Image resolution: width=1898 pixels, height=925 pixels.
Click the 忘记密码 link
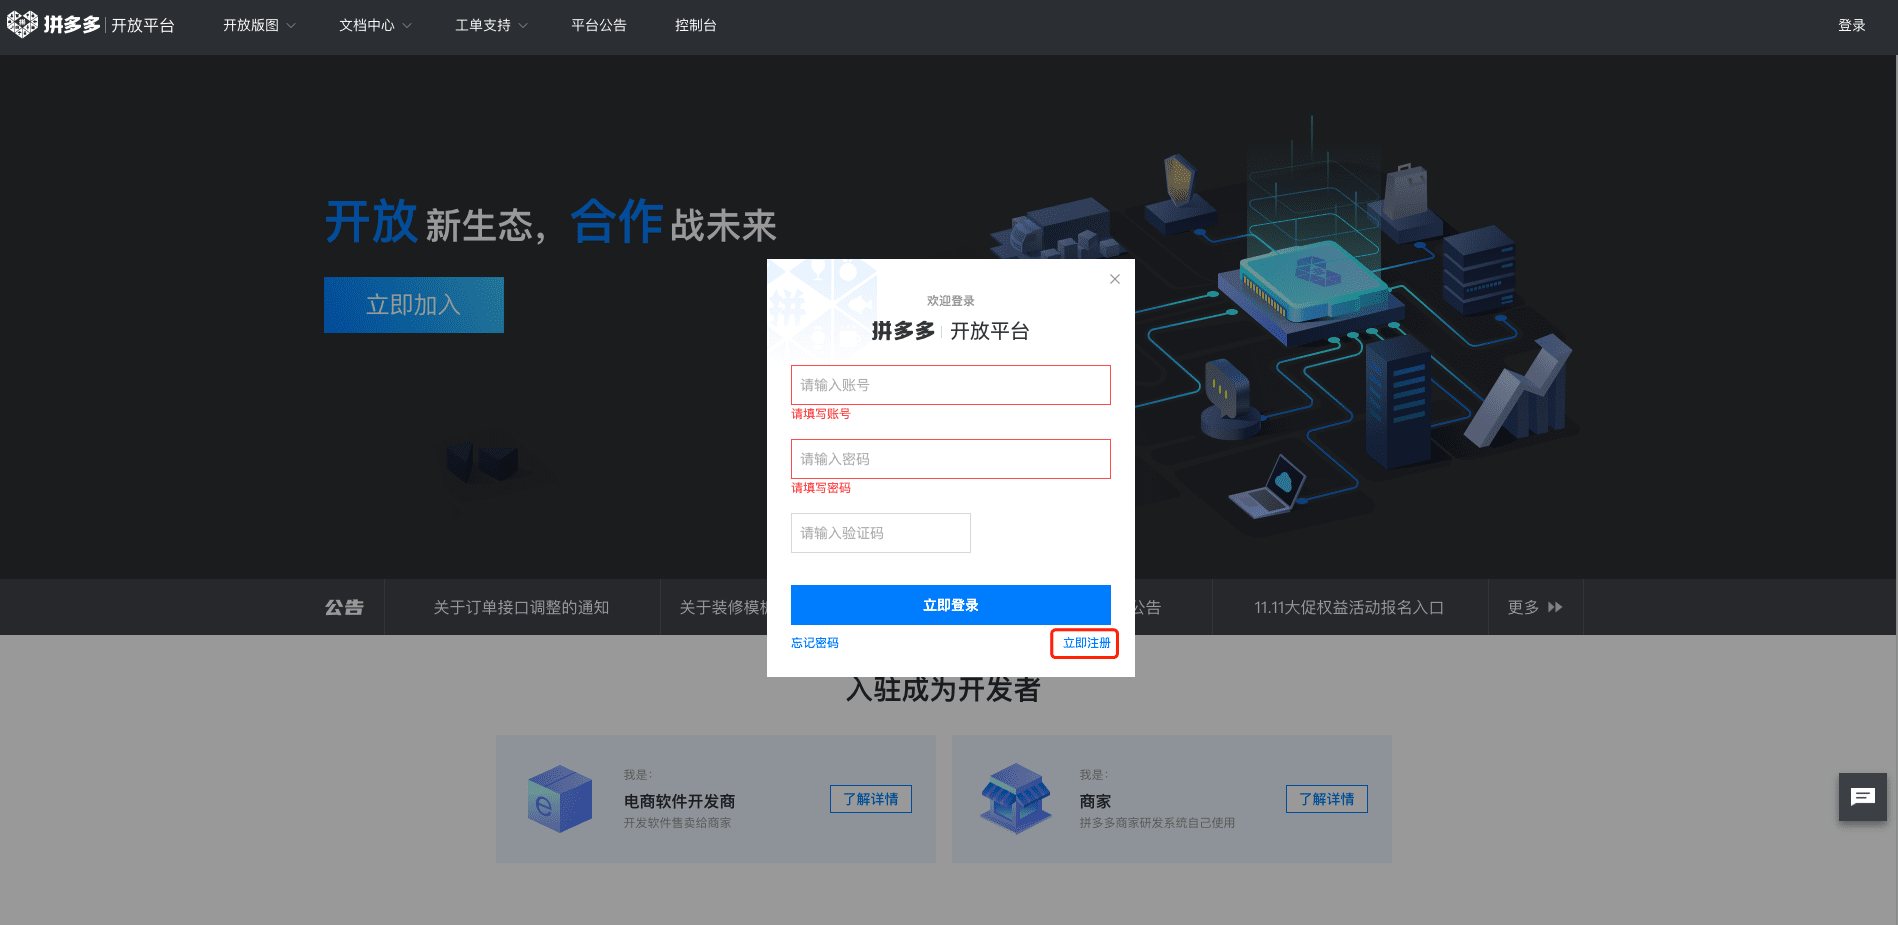click(x=815, y=643)
